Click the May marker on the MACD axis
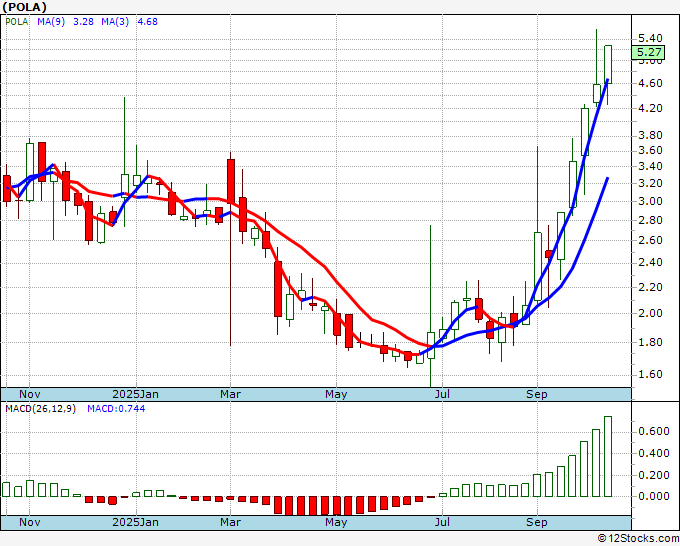Viewport: 680px width, 546px height. (x=336, y=522)
